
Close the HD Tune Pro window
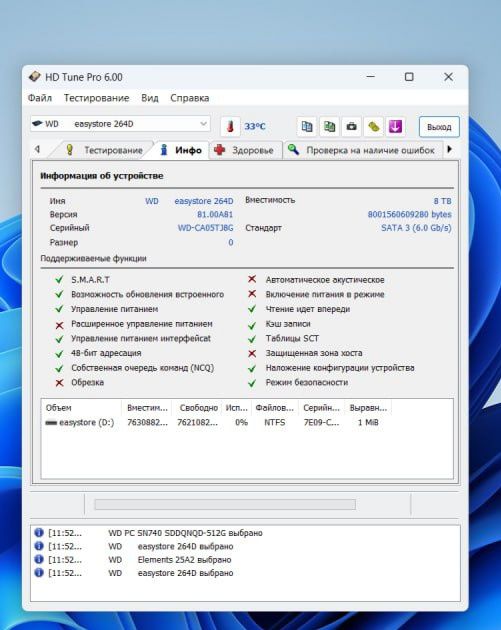(x=448, y=76)
